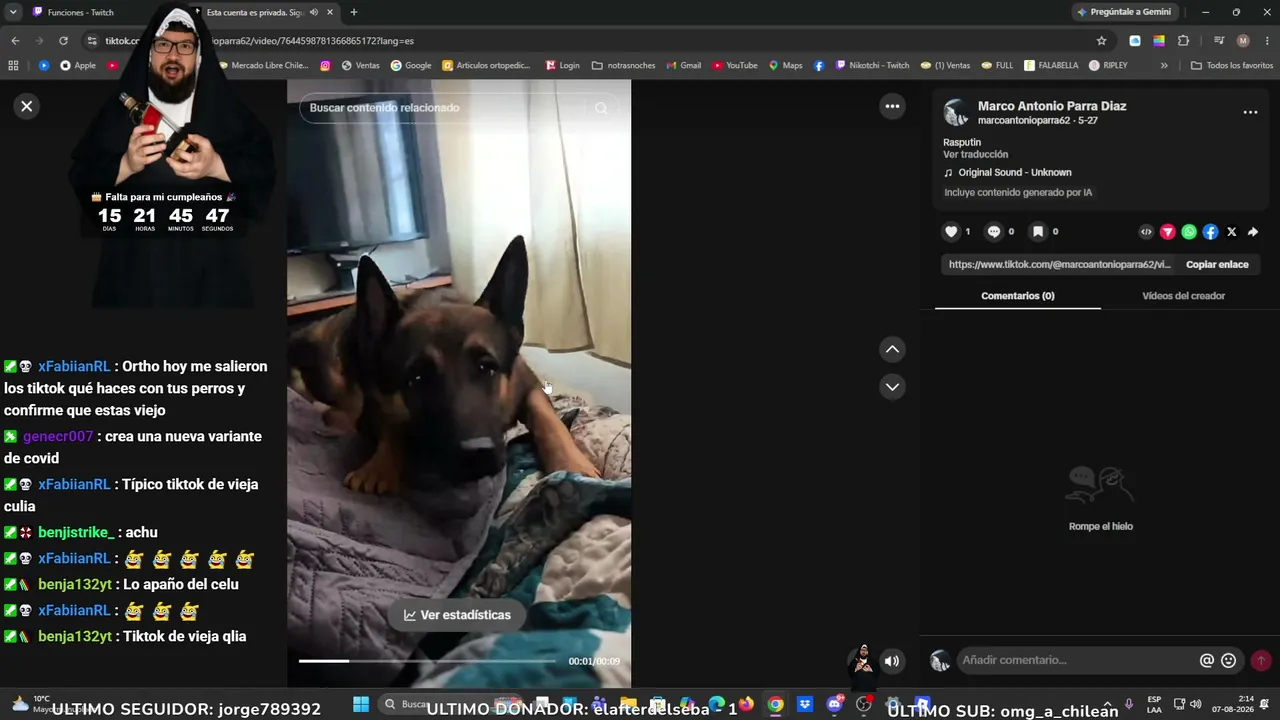The width and height of the screenshot is (1280, 720).
Task: Share the video on WhatsApp
Action: (x=1189, y=232)
